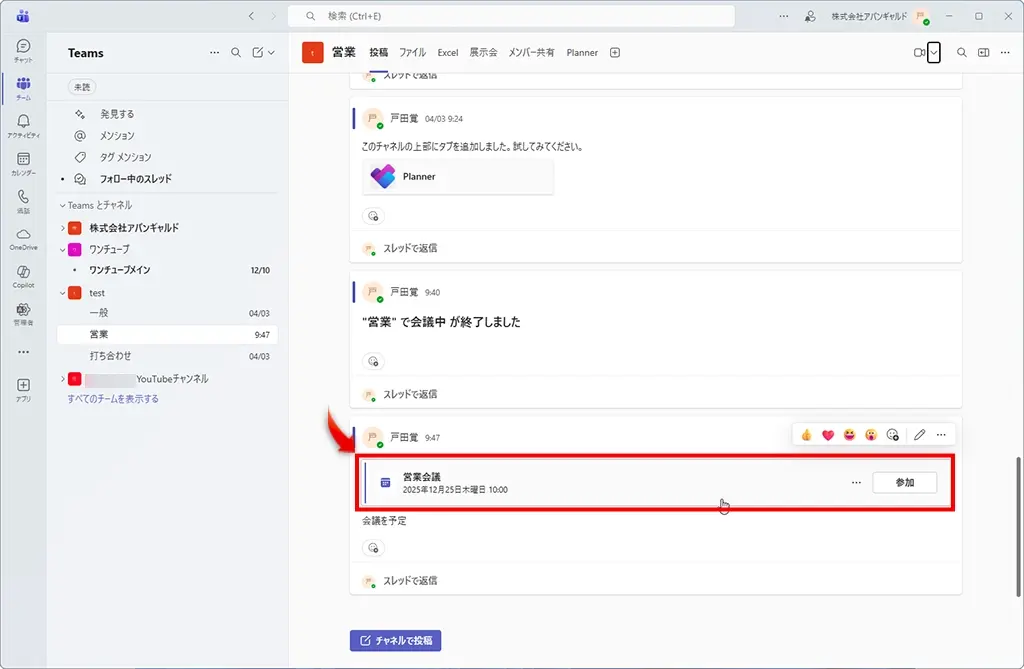Open the Chat icon in left rail
This screenshot has width=1024, height=669.
(x=23, y=50)
